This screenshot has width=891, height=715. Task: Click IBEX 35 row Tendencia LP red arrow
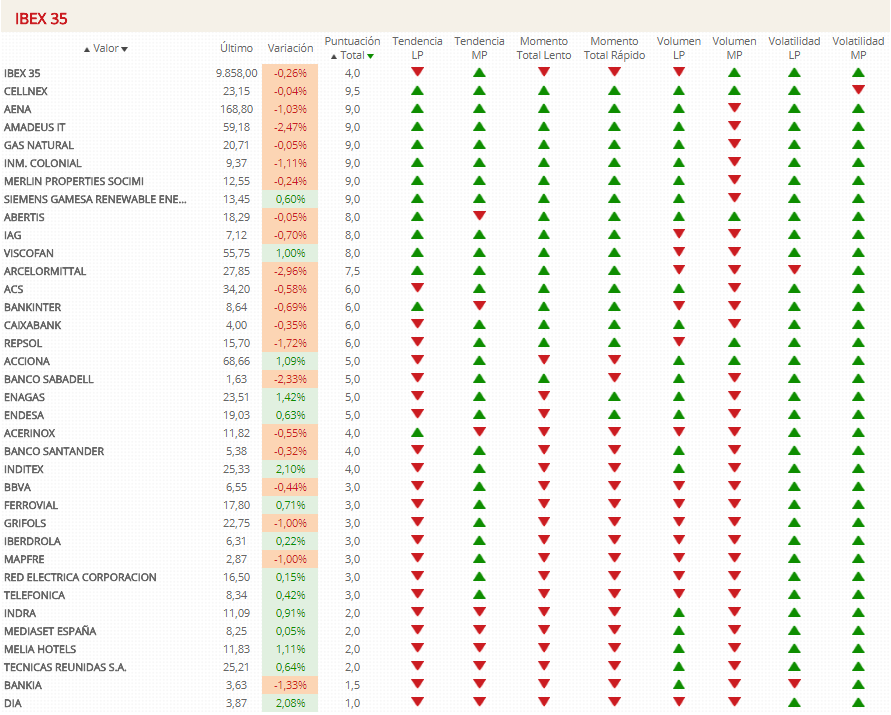(418, 72)
